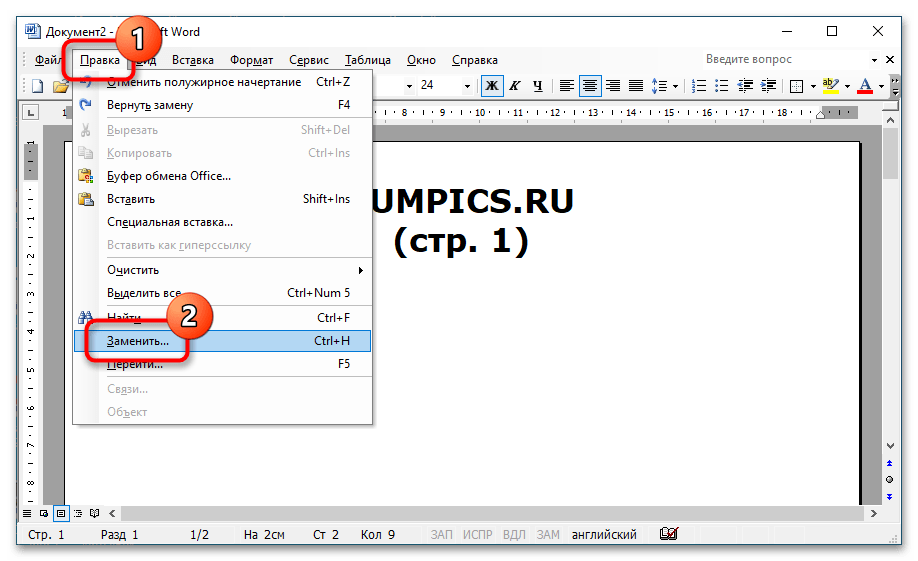Click horizontal scrollbar left arrow
918x561 pixels.
(x=112, y=514)
